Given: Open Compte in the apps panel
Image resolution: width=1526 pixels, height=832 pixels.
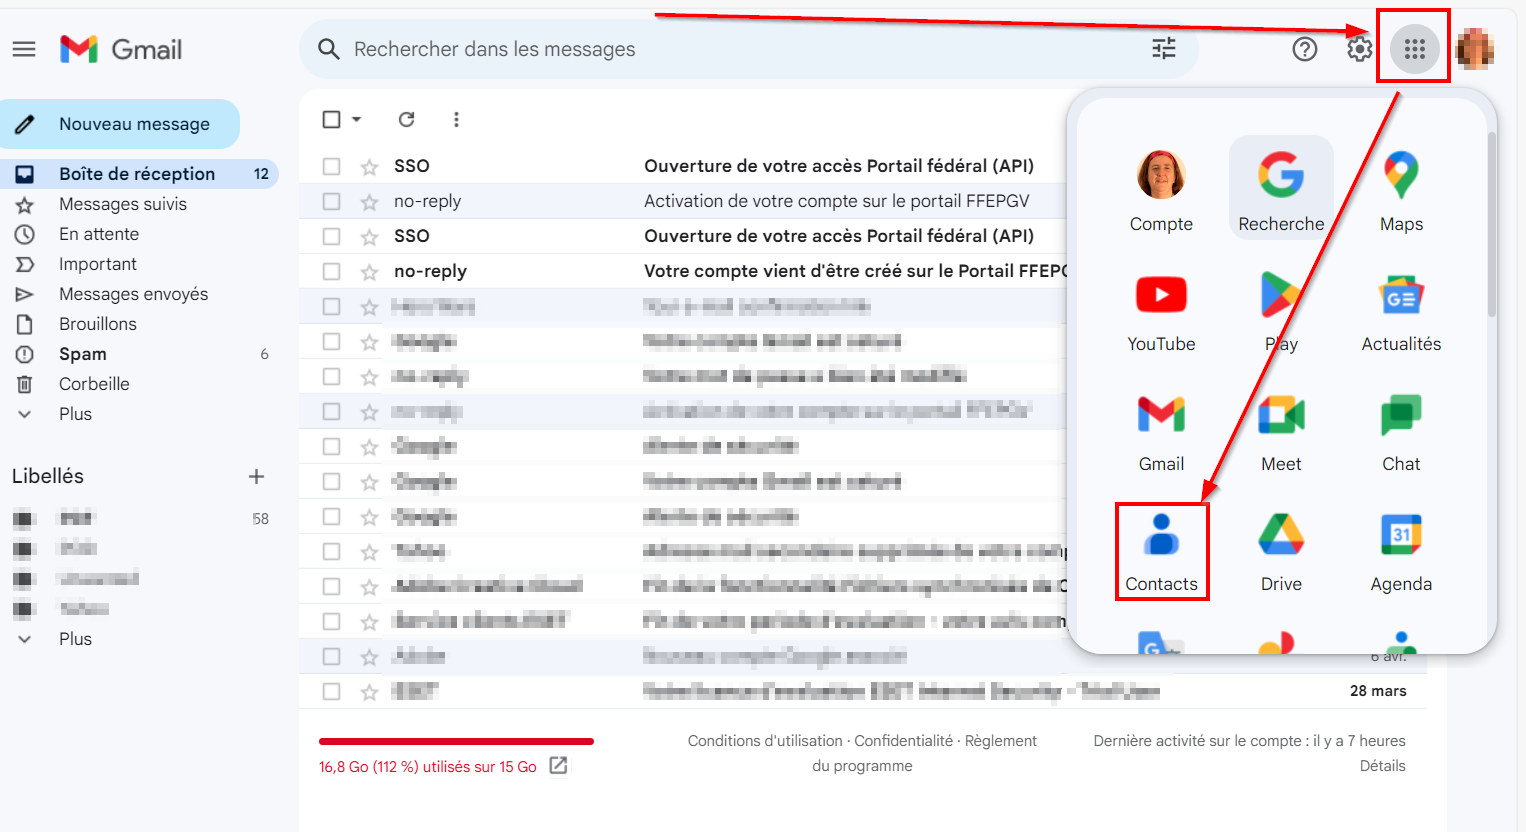Looking at the screenshot, I should [x=1161, y=190].
